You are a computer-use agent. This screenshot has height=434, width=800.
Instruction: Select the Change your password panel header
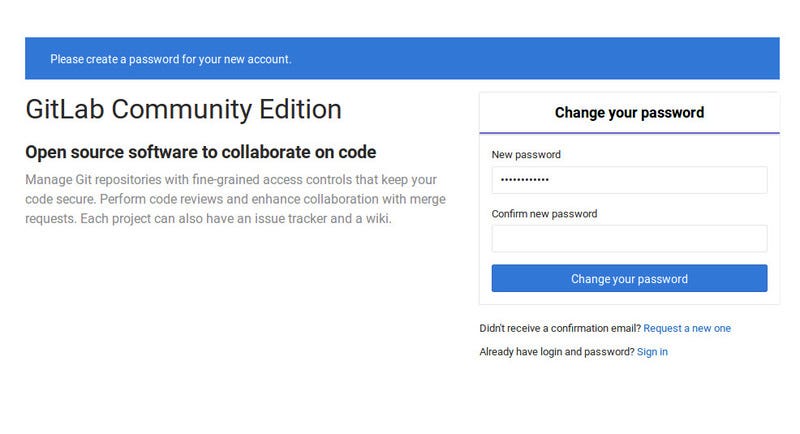pyautogui.click(x=629, y=113)
